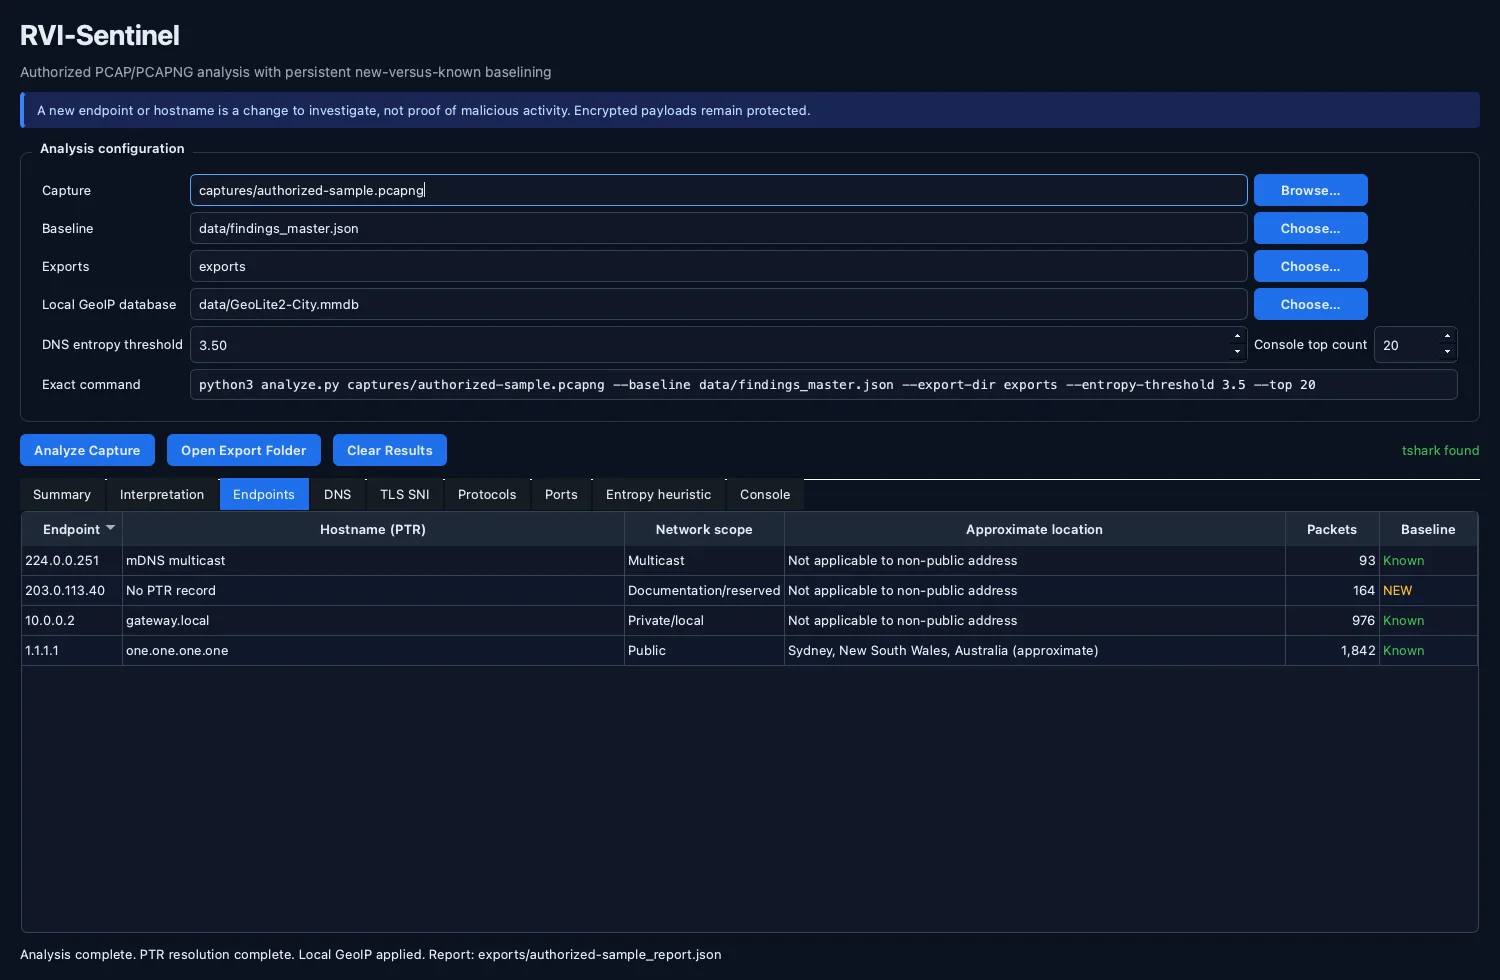Click the Endpoint column sort arrow

[x=111, y=528]
